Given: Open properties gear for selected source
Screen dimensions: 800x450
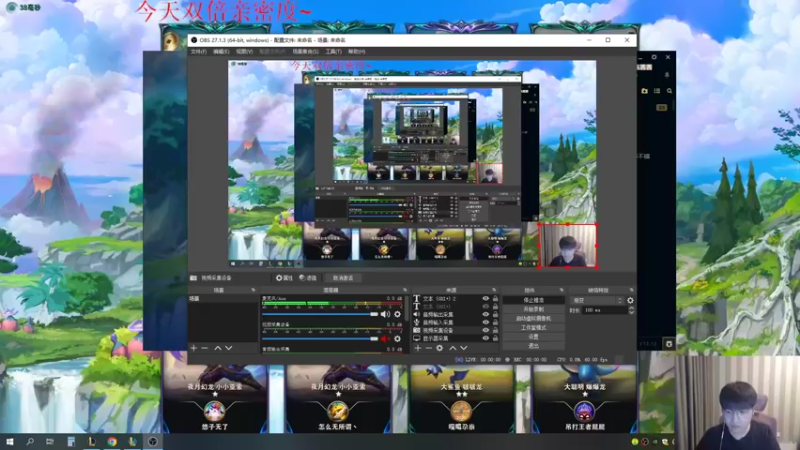Looking at the screenshot, I should pos(284,278).
